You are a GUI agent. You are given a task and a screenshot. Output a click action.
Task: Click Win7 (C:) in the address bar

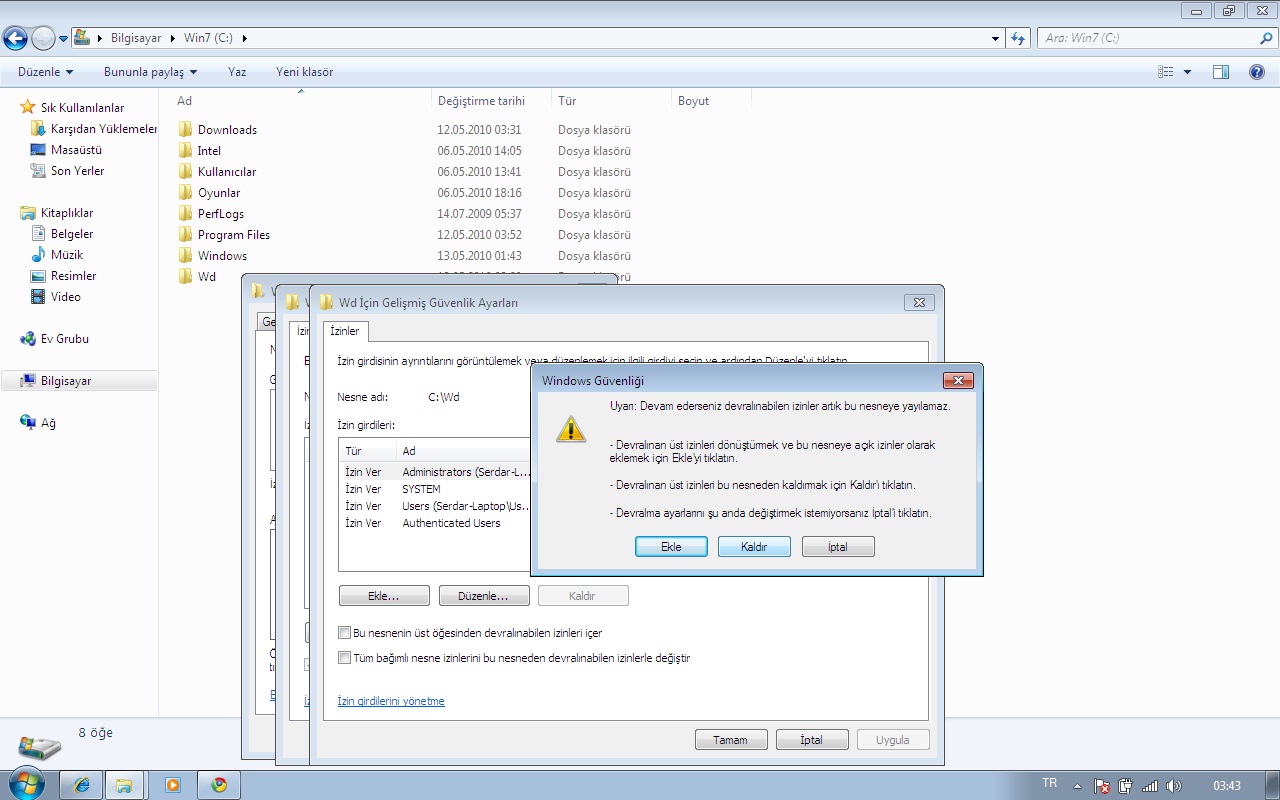tap(208, 38)
